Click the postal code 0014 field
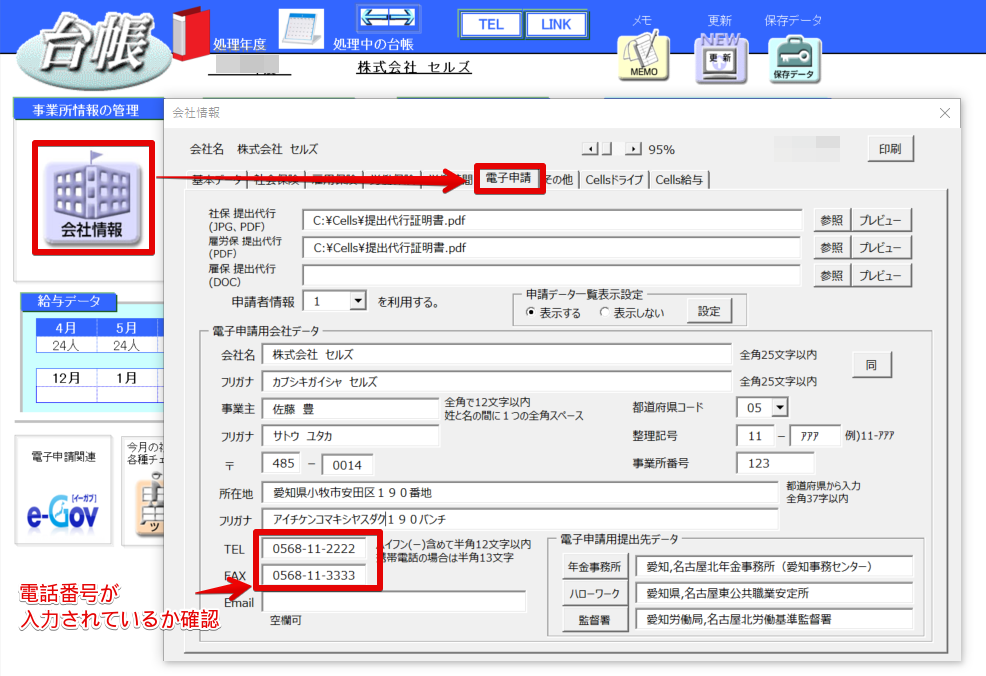This screenshot has height=676, width=986. click(x=347, y=465)
